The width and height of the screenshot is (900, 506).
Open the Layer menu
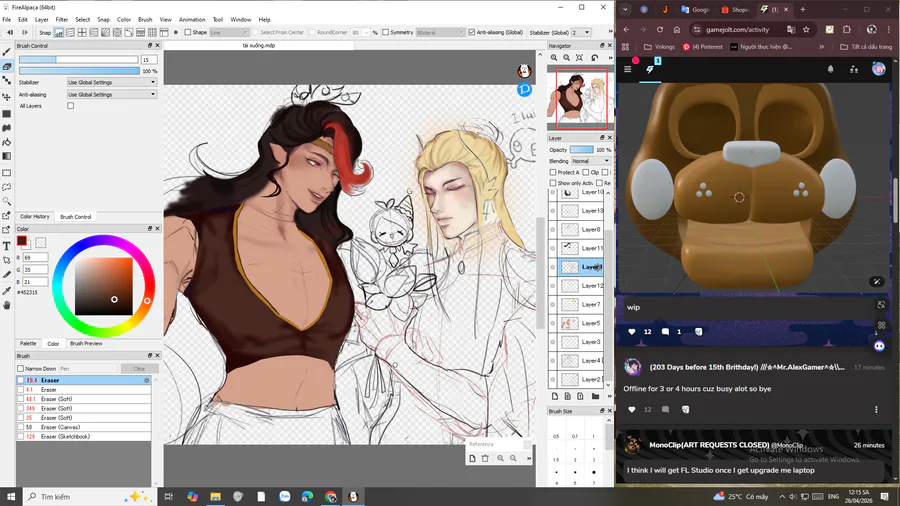click(41, 20)
